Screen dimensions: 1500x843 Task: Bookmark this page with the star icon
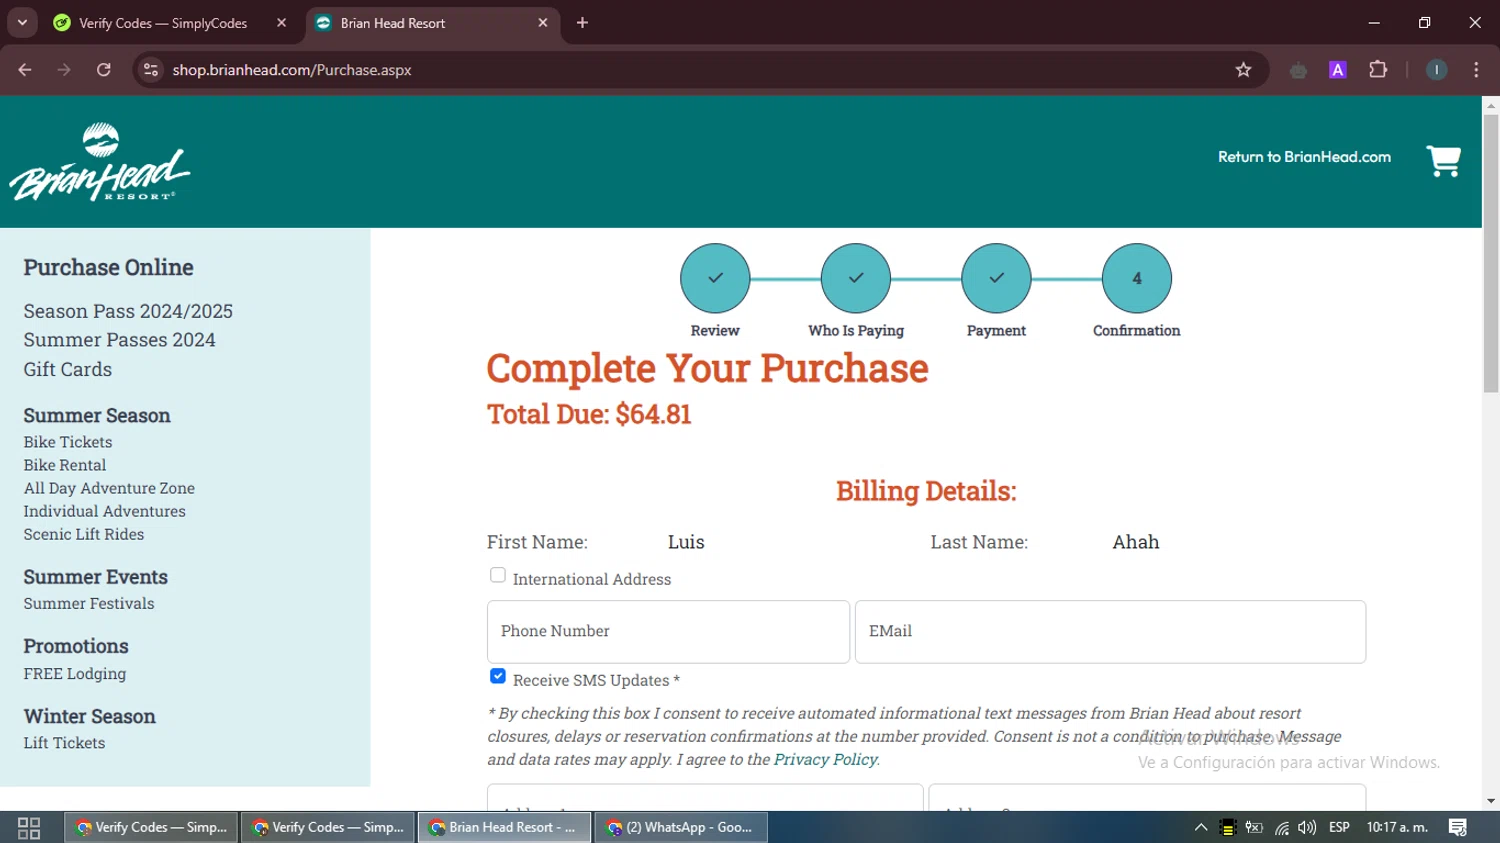tap(1243, 70)
